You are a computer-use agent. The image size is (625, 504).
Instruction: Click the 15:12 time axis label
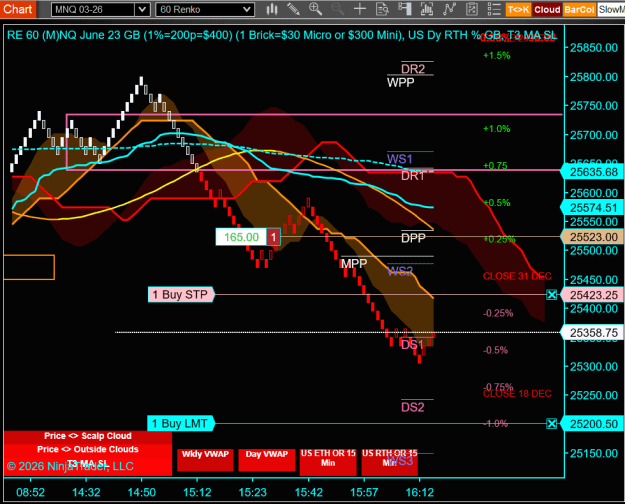[x=197, y=493]
